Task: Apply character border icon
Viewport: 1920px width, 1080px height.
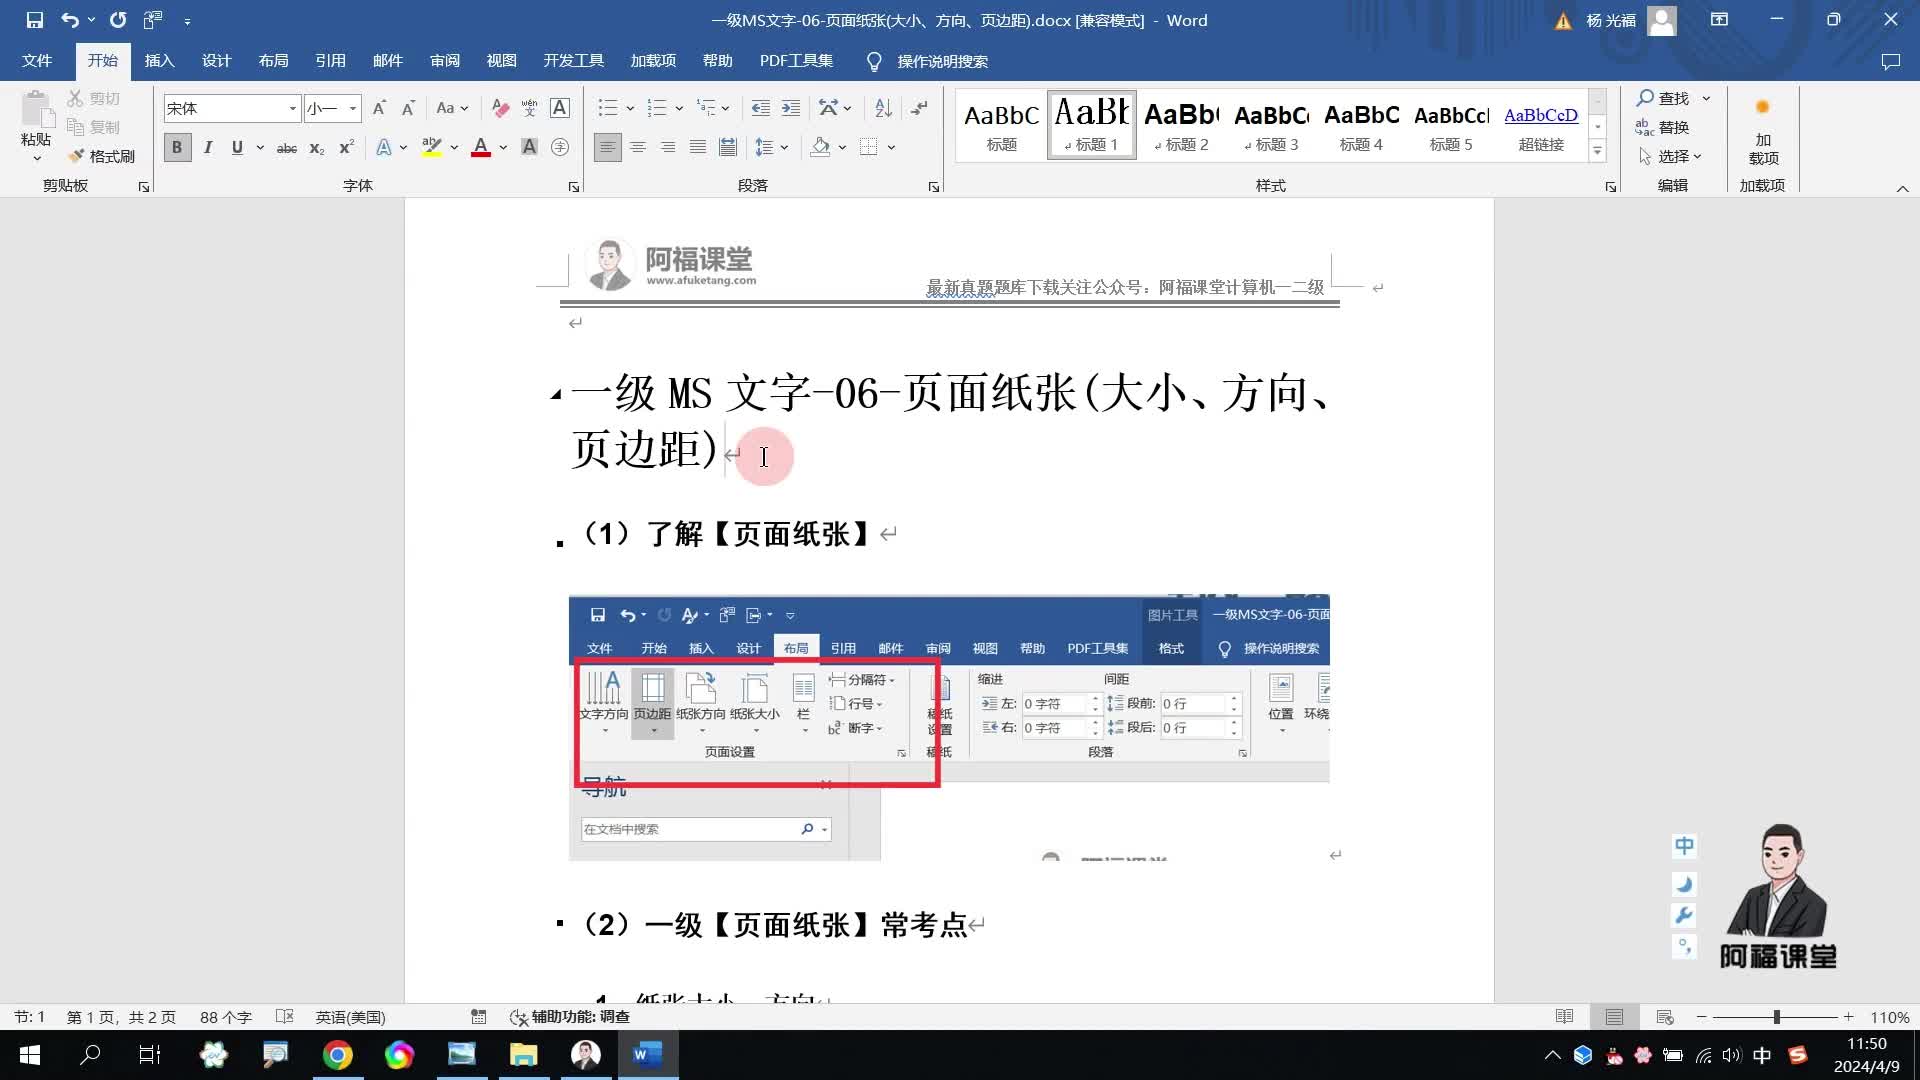Action: pos(560,108)
